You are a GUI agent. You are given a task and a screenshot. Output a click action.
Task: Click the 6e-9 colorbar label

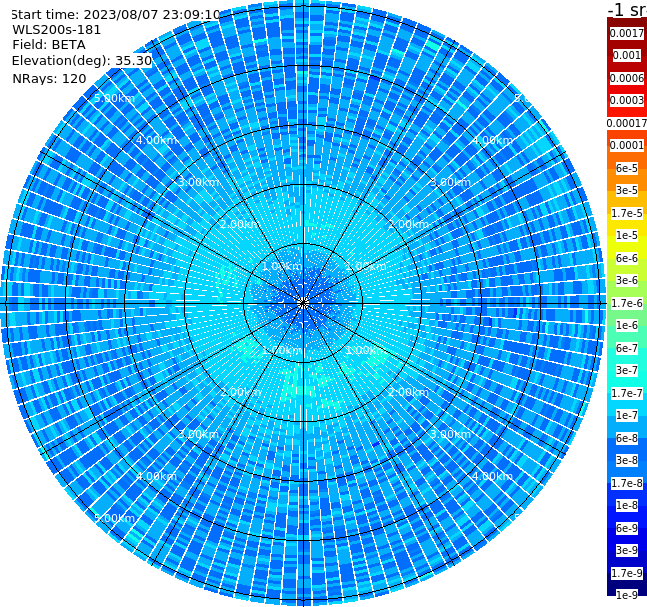coord(626,528)
